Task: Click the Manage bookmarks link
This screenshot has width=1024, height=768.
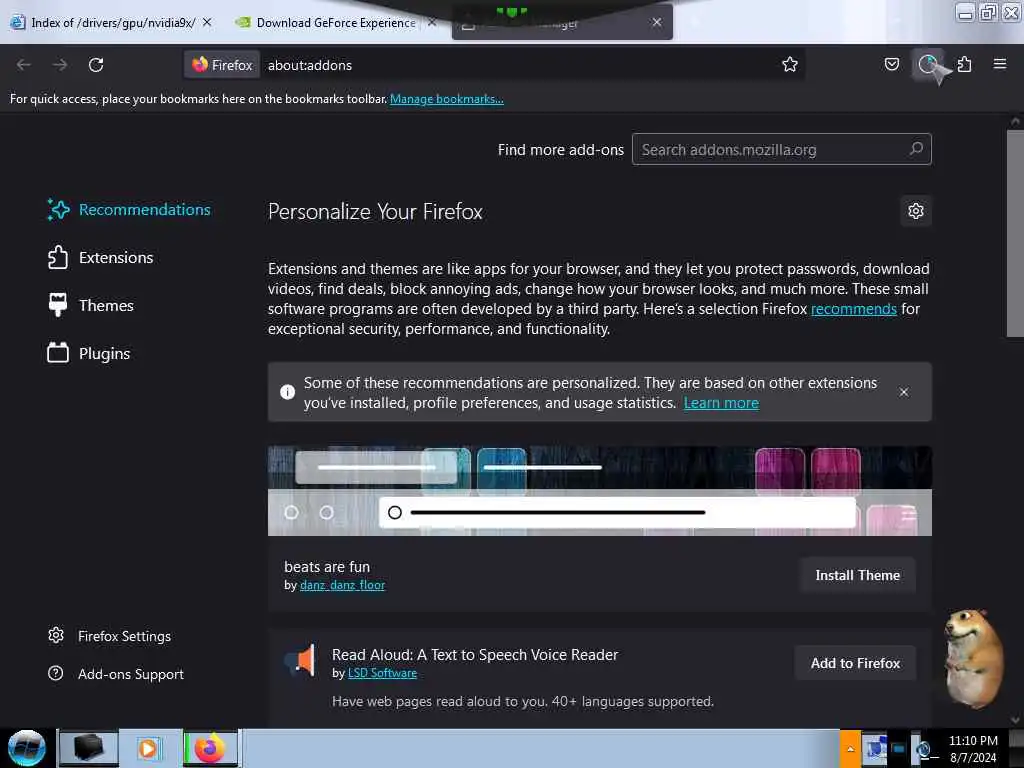Action: 447,99
